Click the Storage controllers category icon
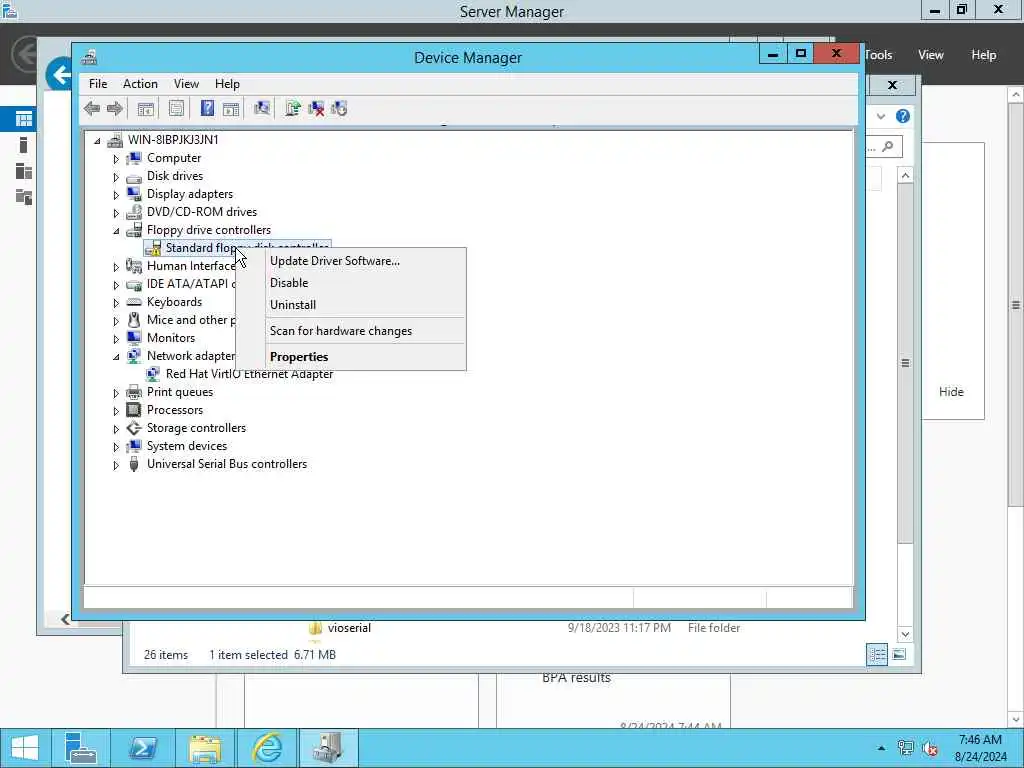Screen dimensions: 1024x768 [x=134, y=428]
